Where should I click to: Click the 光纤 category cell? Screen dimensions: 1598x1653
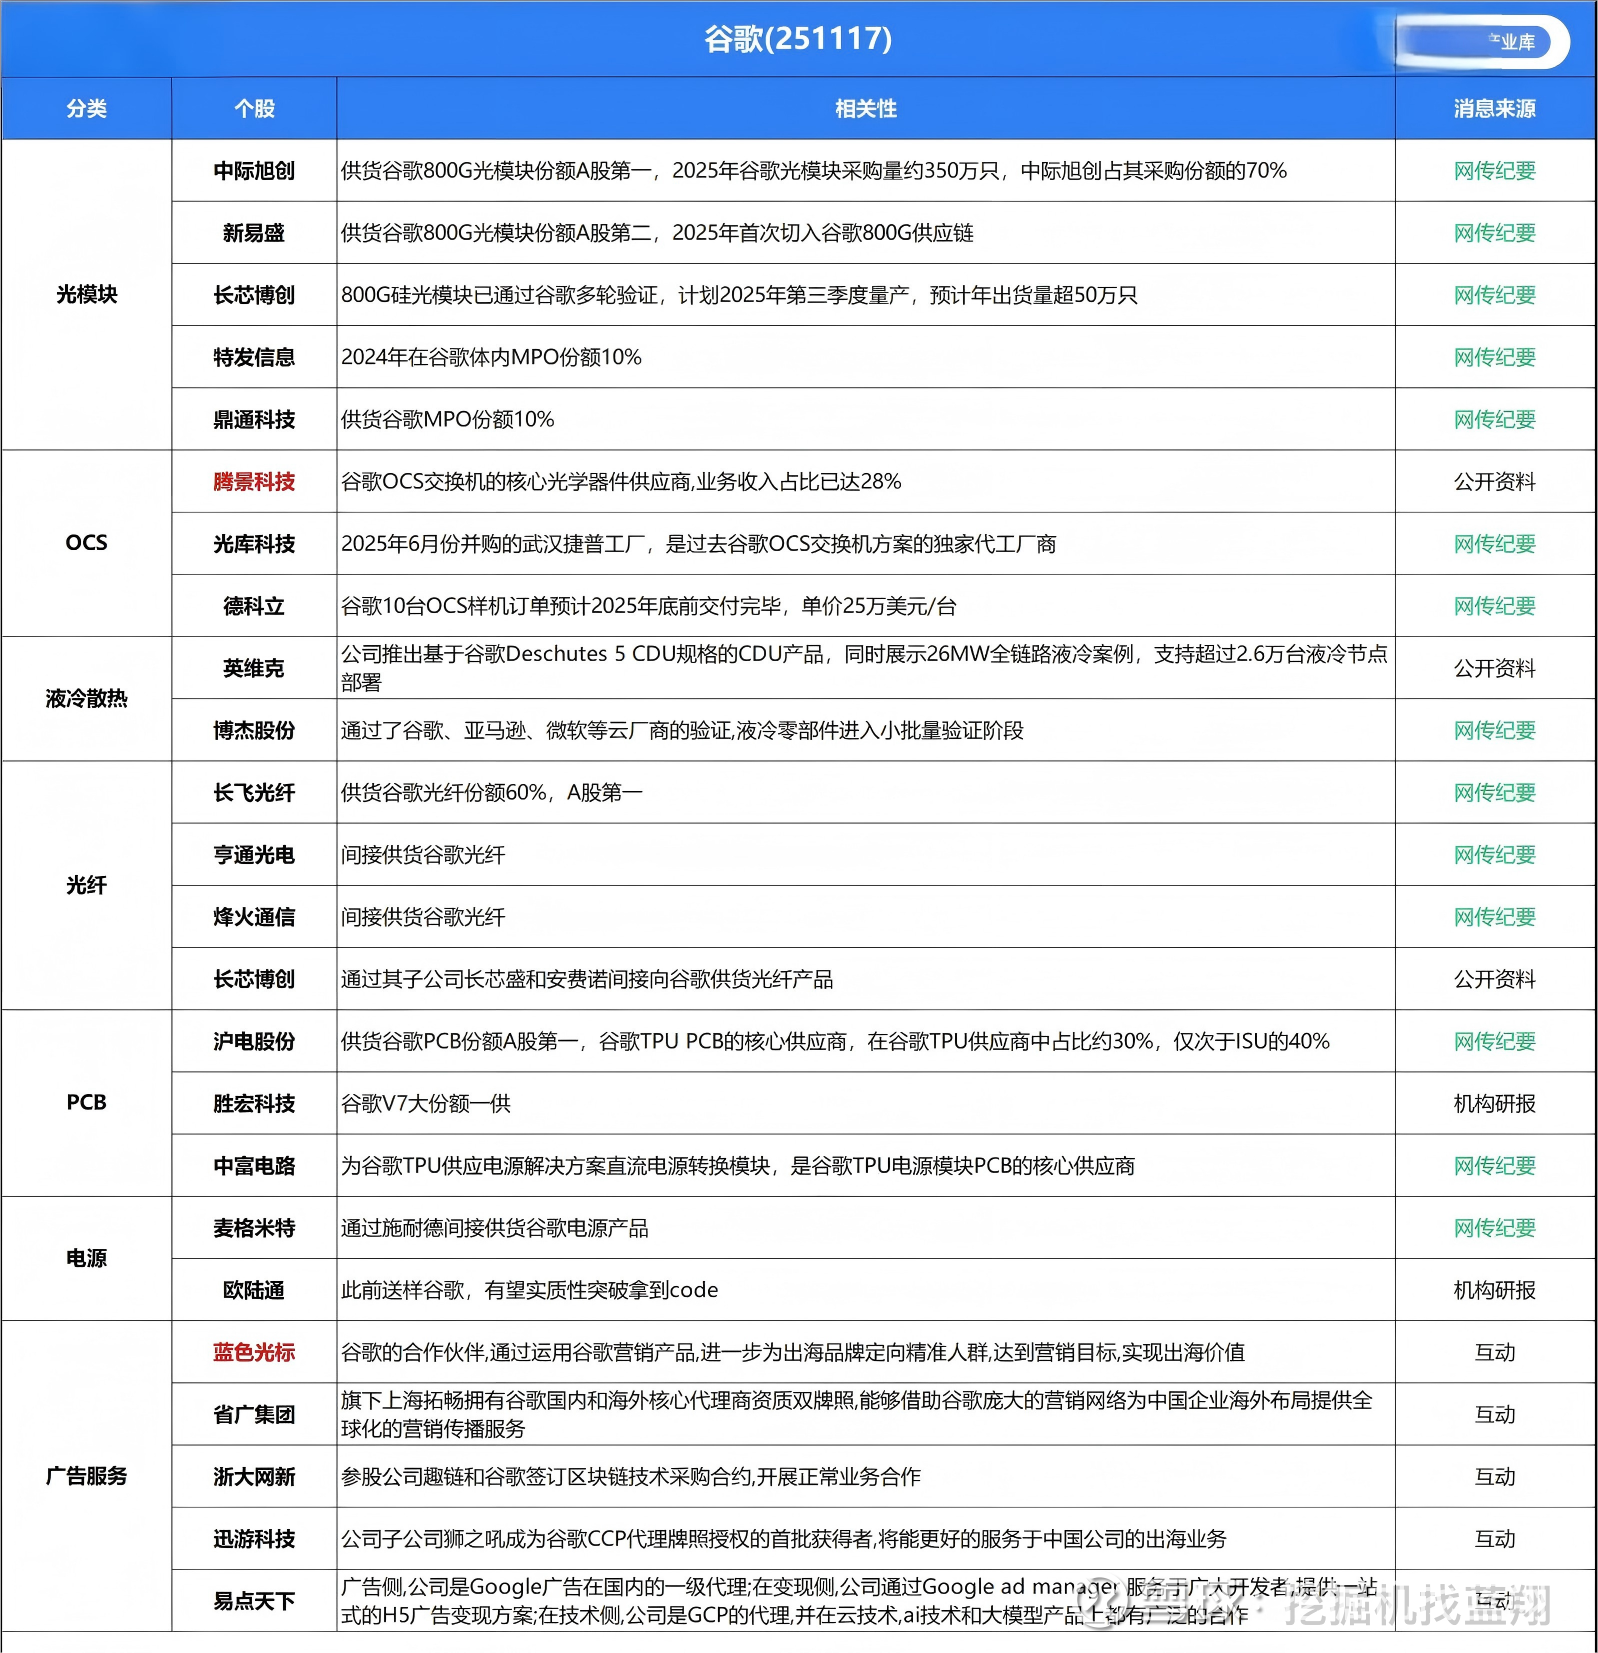[87, 885]
